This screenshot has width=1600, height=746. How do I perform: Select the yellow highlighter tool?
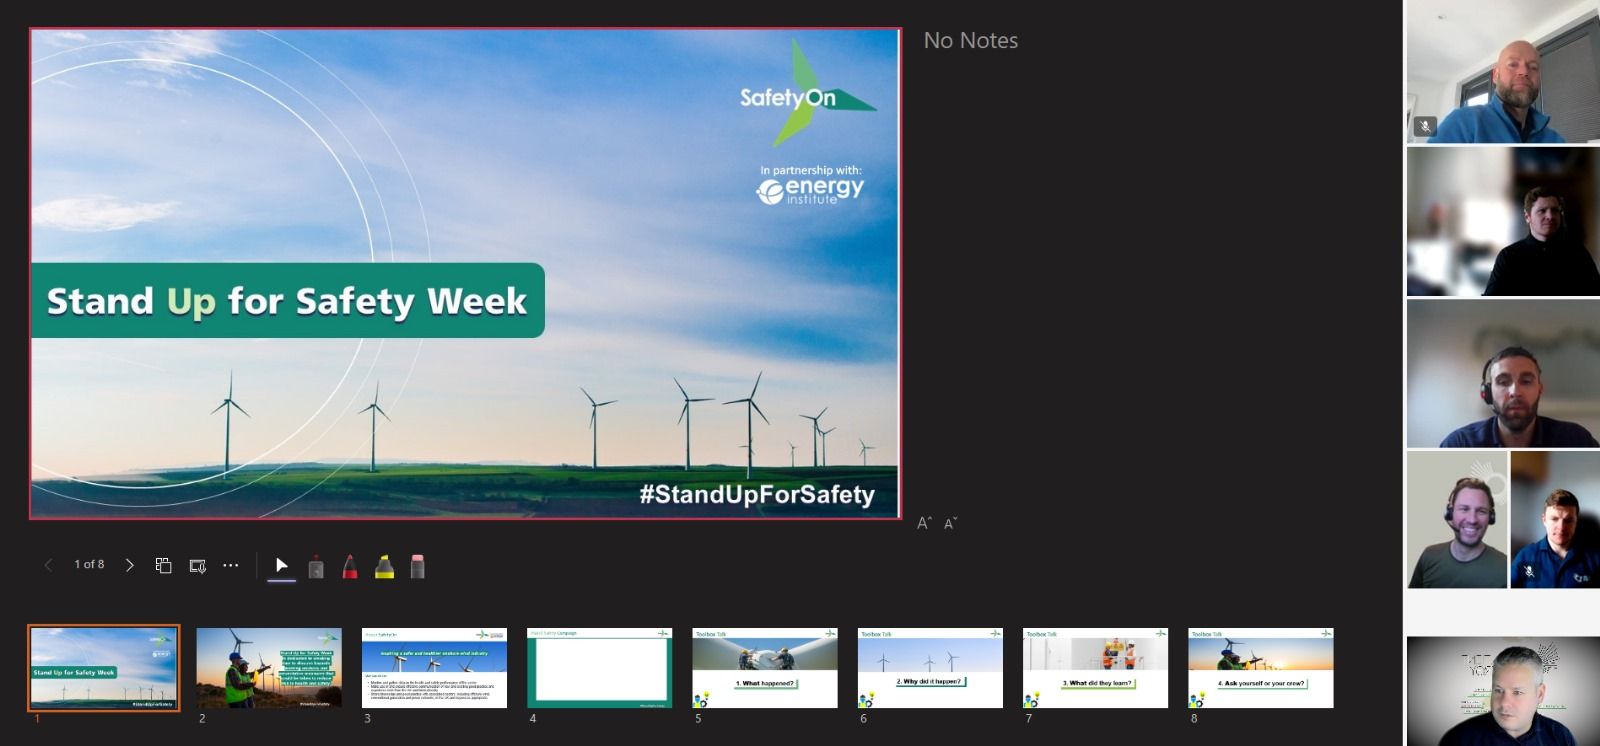384,567
